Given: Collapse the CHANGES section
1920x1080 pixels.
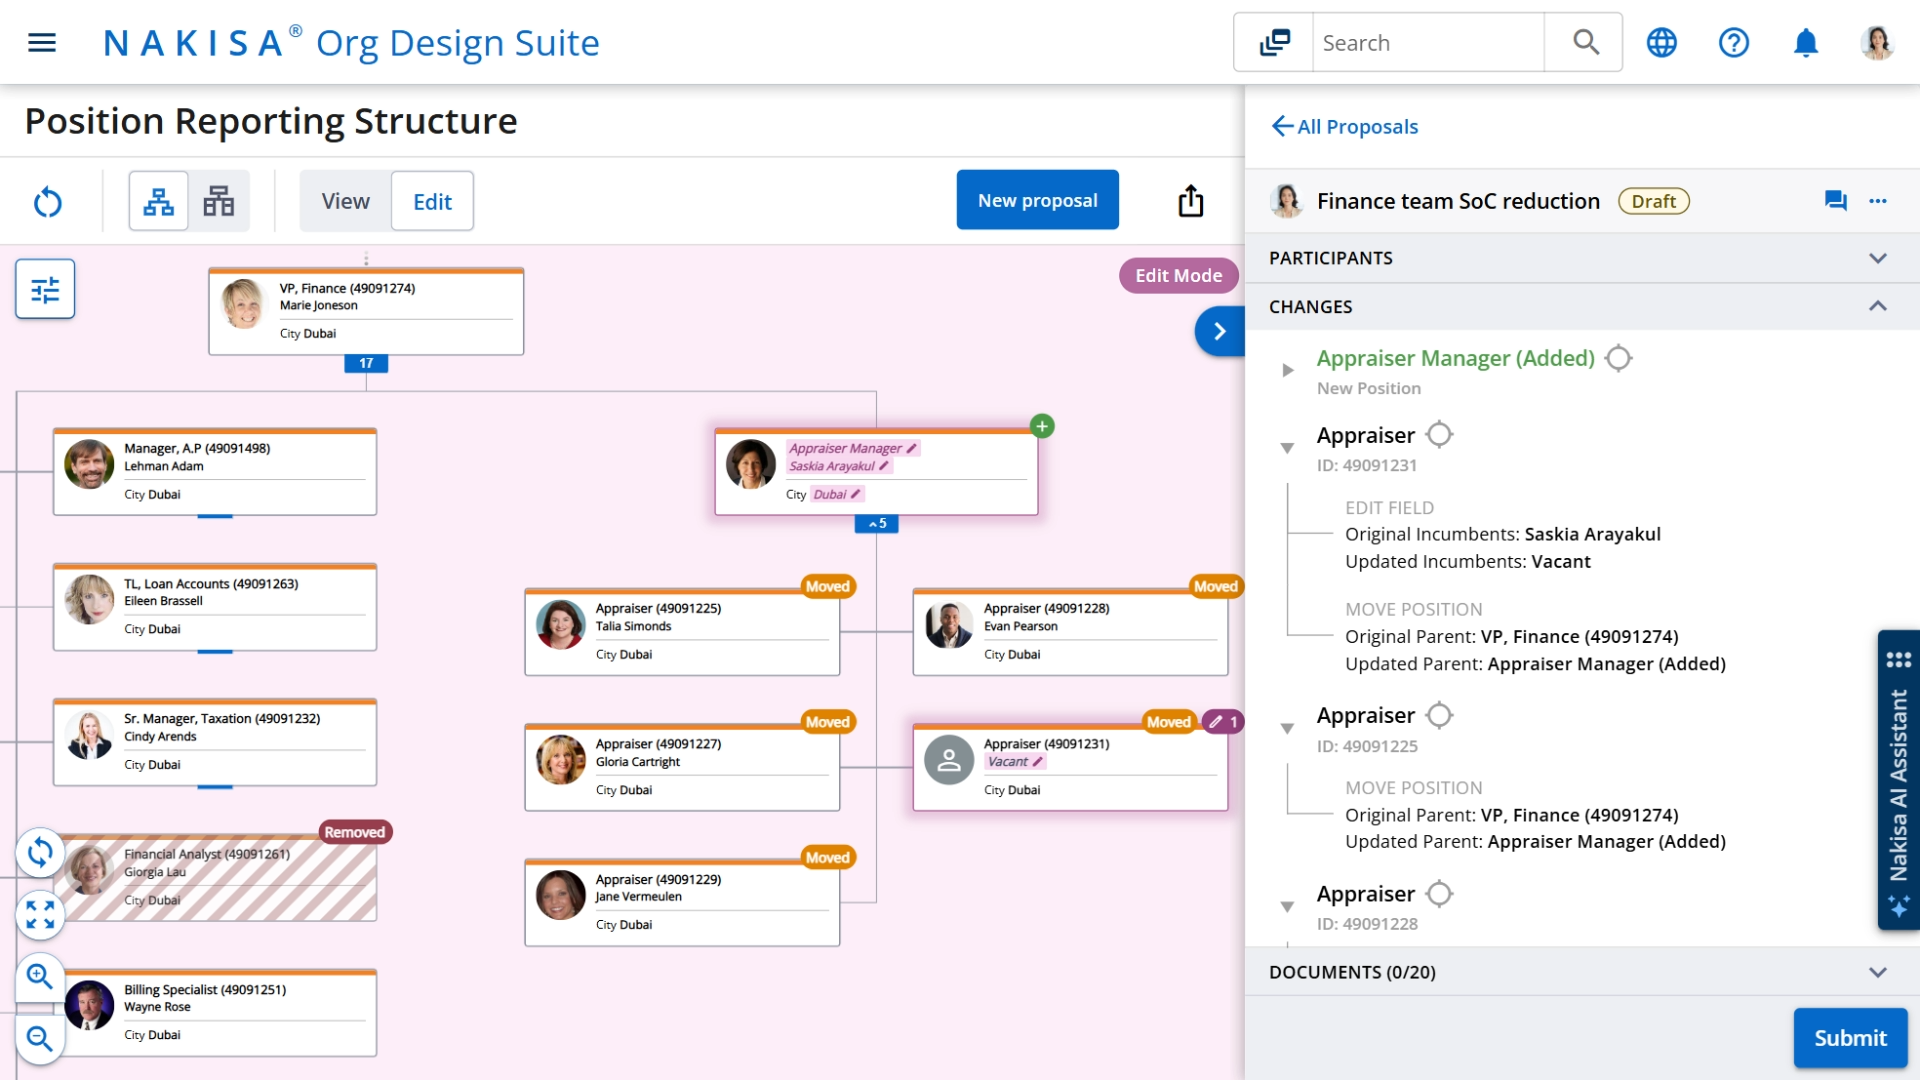Looking at the screenshot, I should 1878,306.
